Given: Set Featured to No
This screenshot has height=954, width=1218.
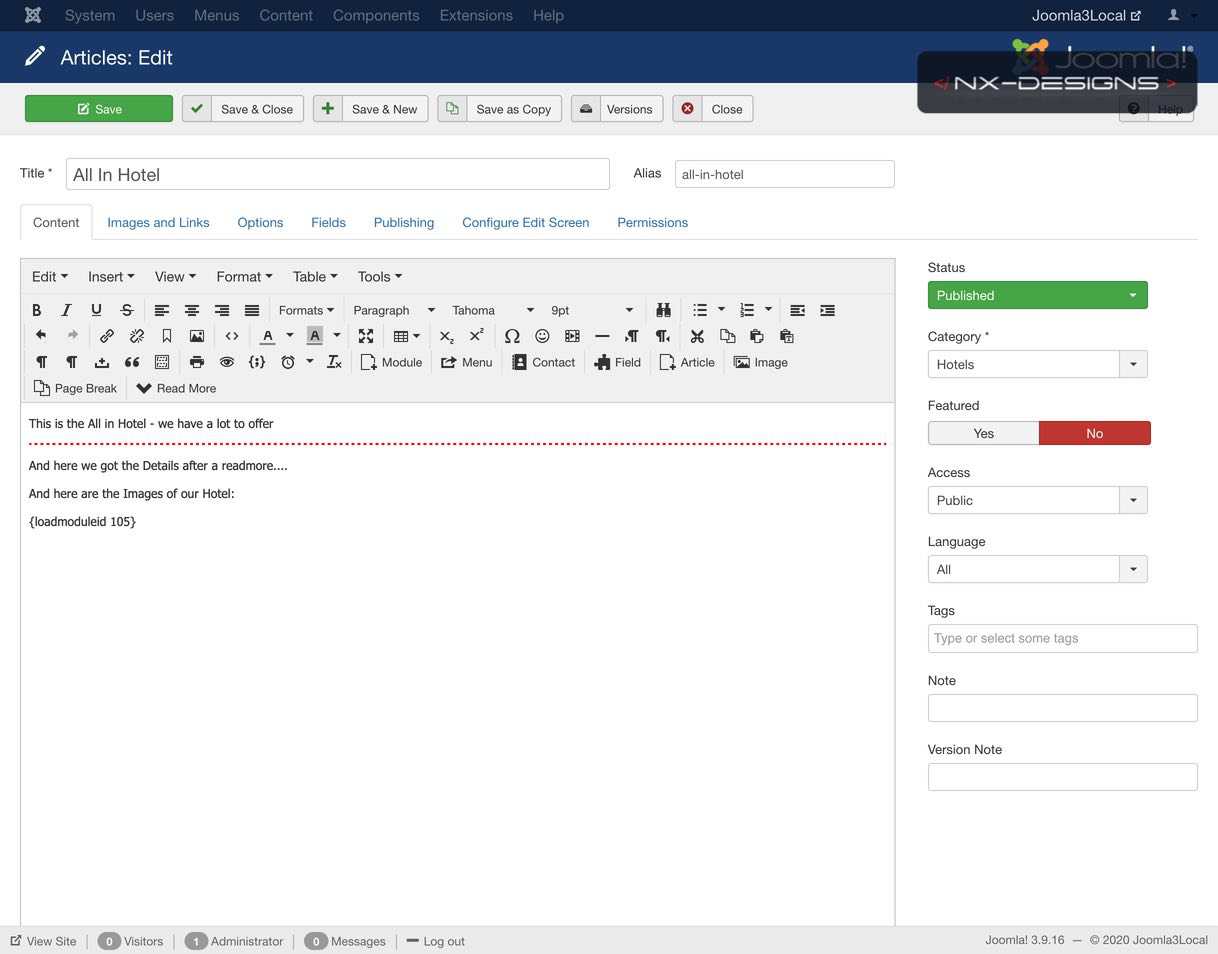Looking at the screenshot, I should (1095, 433).
